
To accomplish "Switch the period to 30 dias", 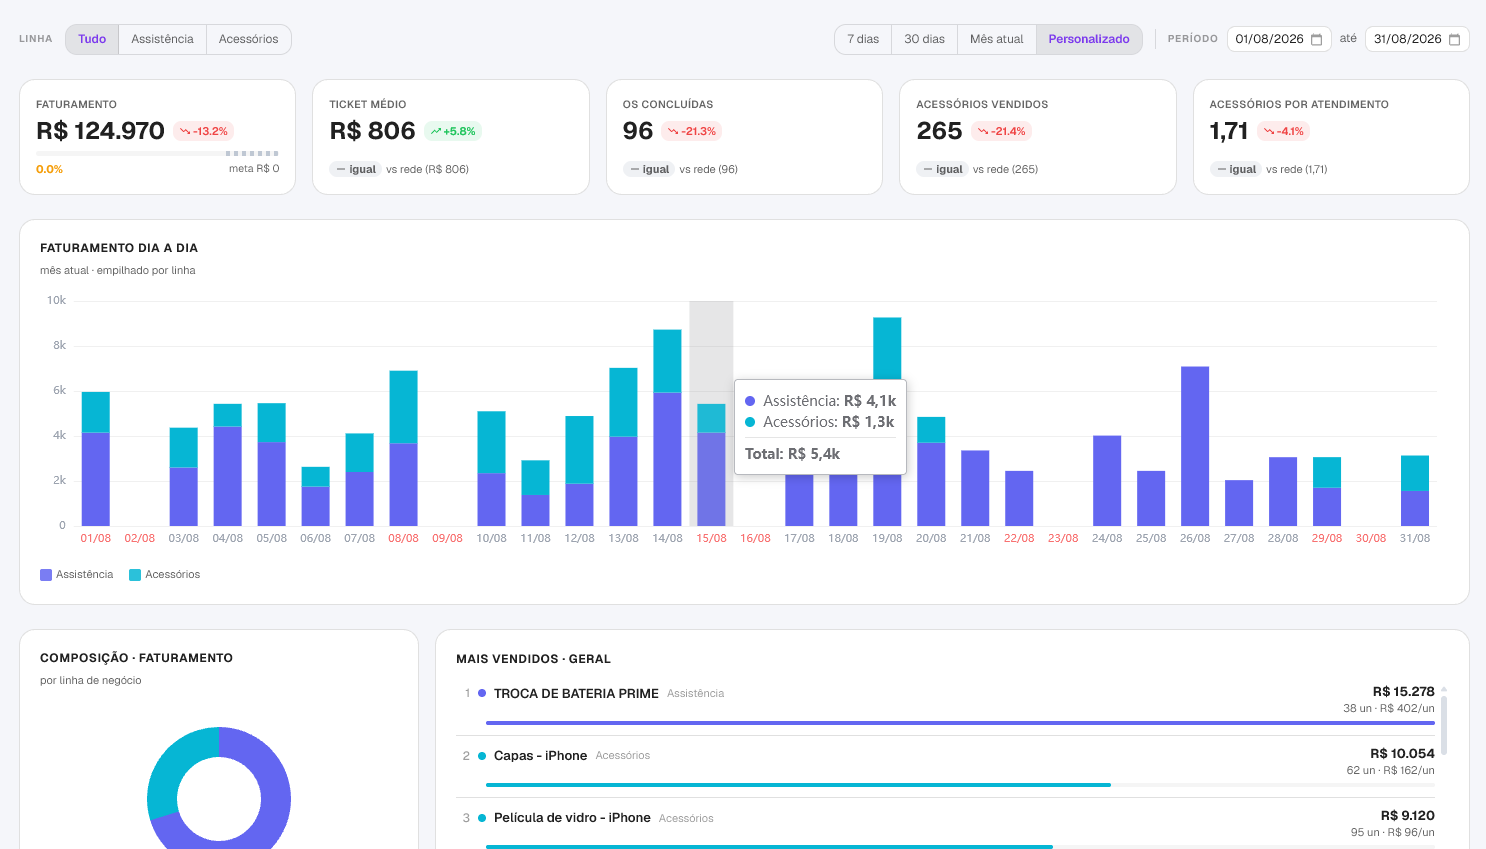I will click(924, 39).
